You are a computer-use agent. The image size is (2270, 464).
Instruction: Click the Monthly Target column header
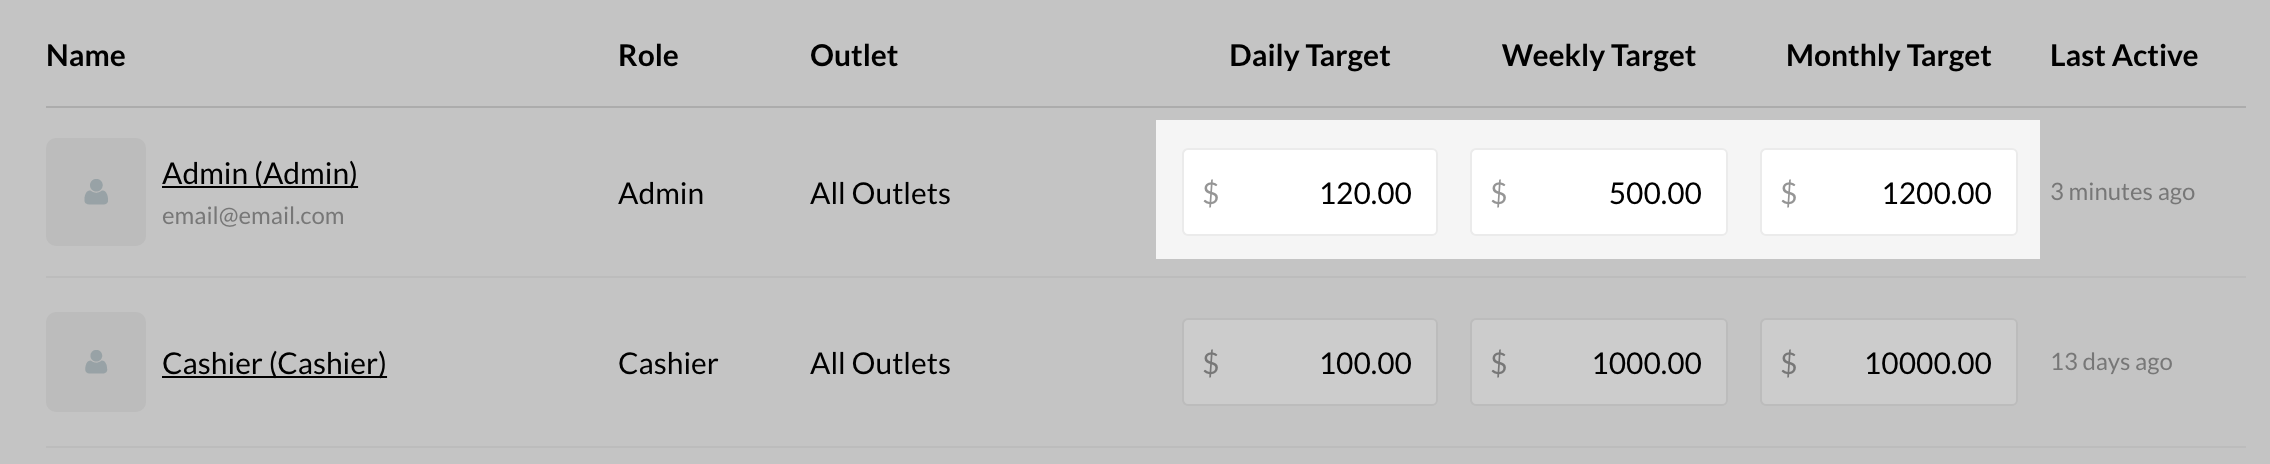click(1888, 56)
